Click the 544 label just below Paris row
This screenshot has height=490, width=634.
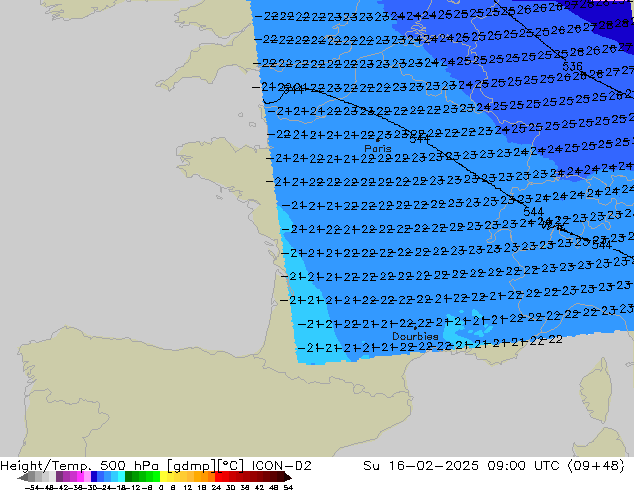click(x=419, y=139)
